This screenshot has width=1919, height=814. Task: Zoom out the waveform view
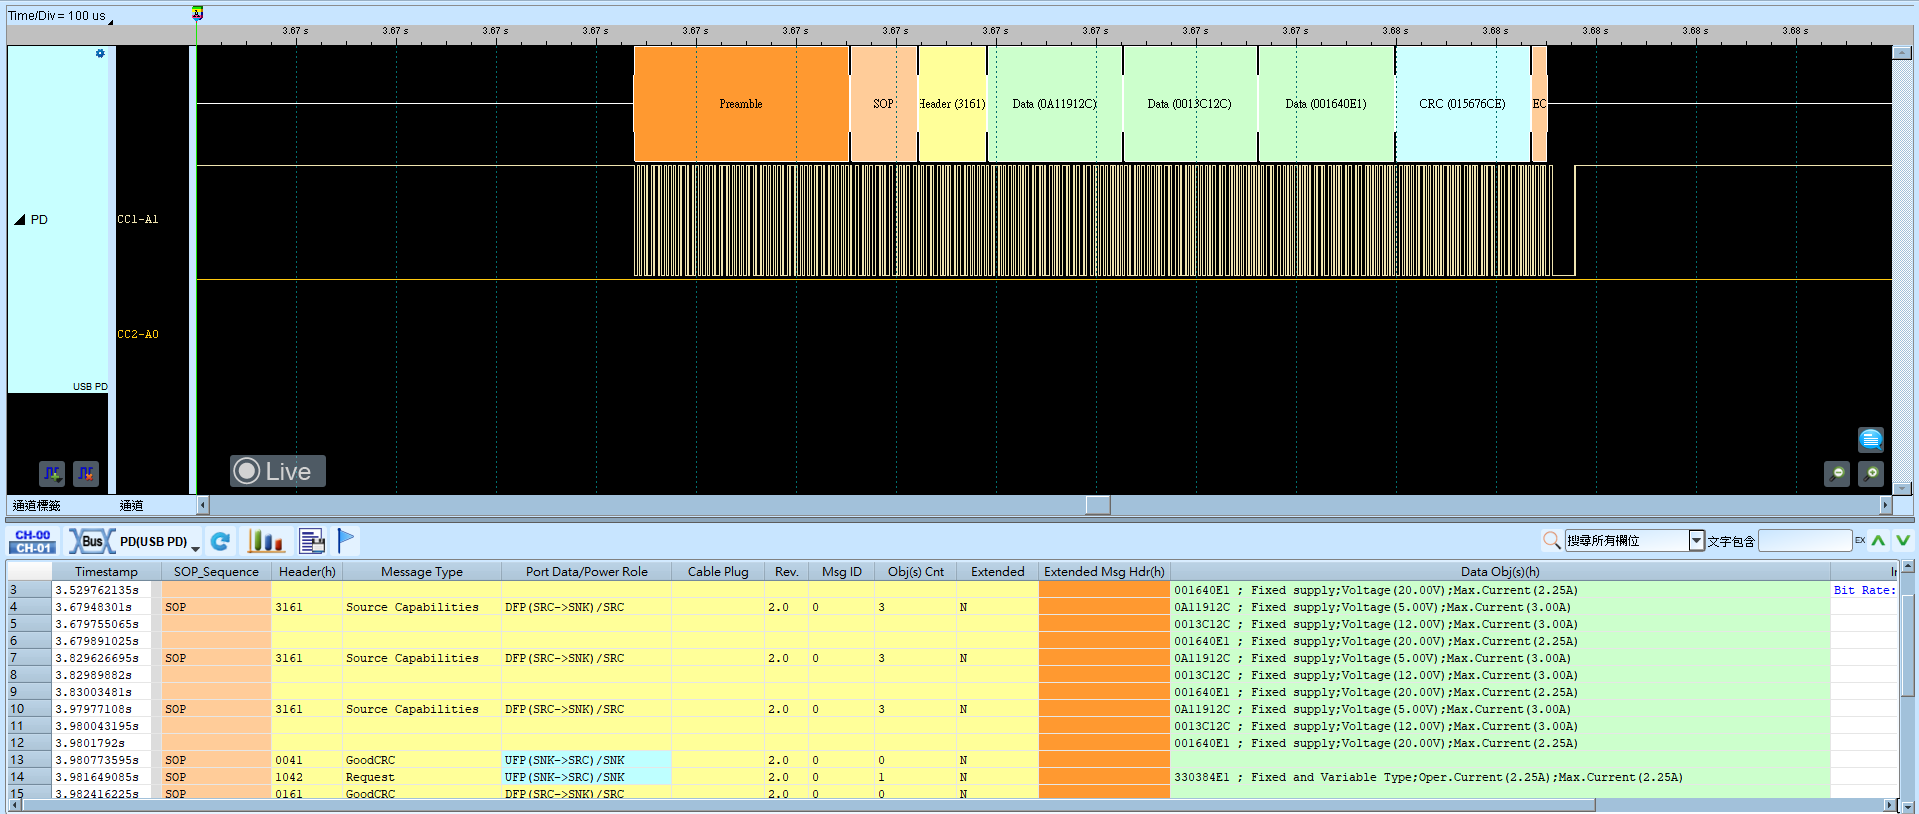(1837, 473)
